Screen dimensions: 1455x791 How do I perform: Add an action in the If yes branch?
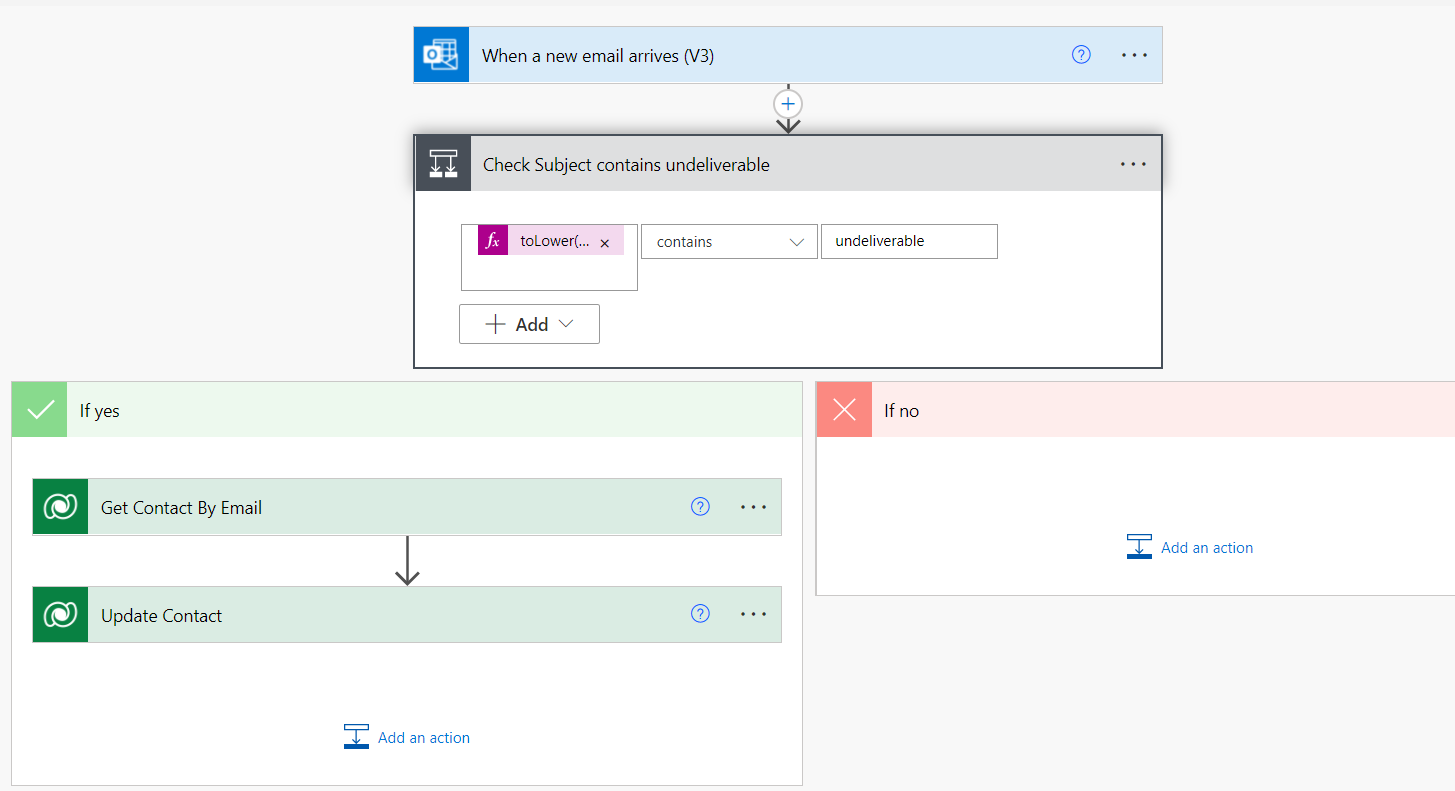coord(407,737)
